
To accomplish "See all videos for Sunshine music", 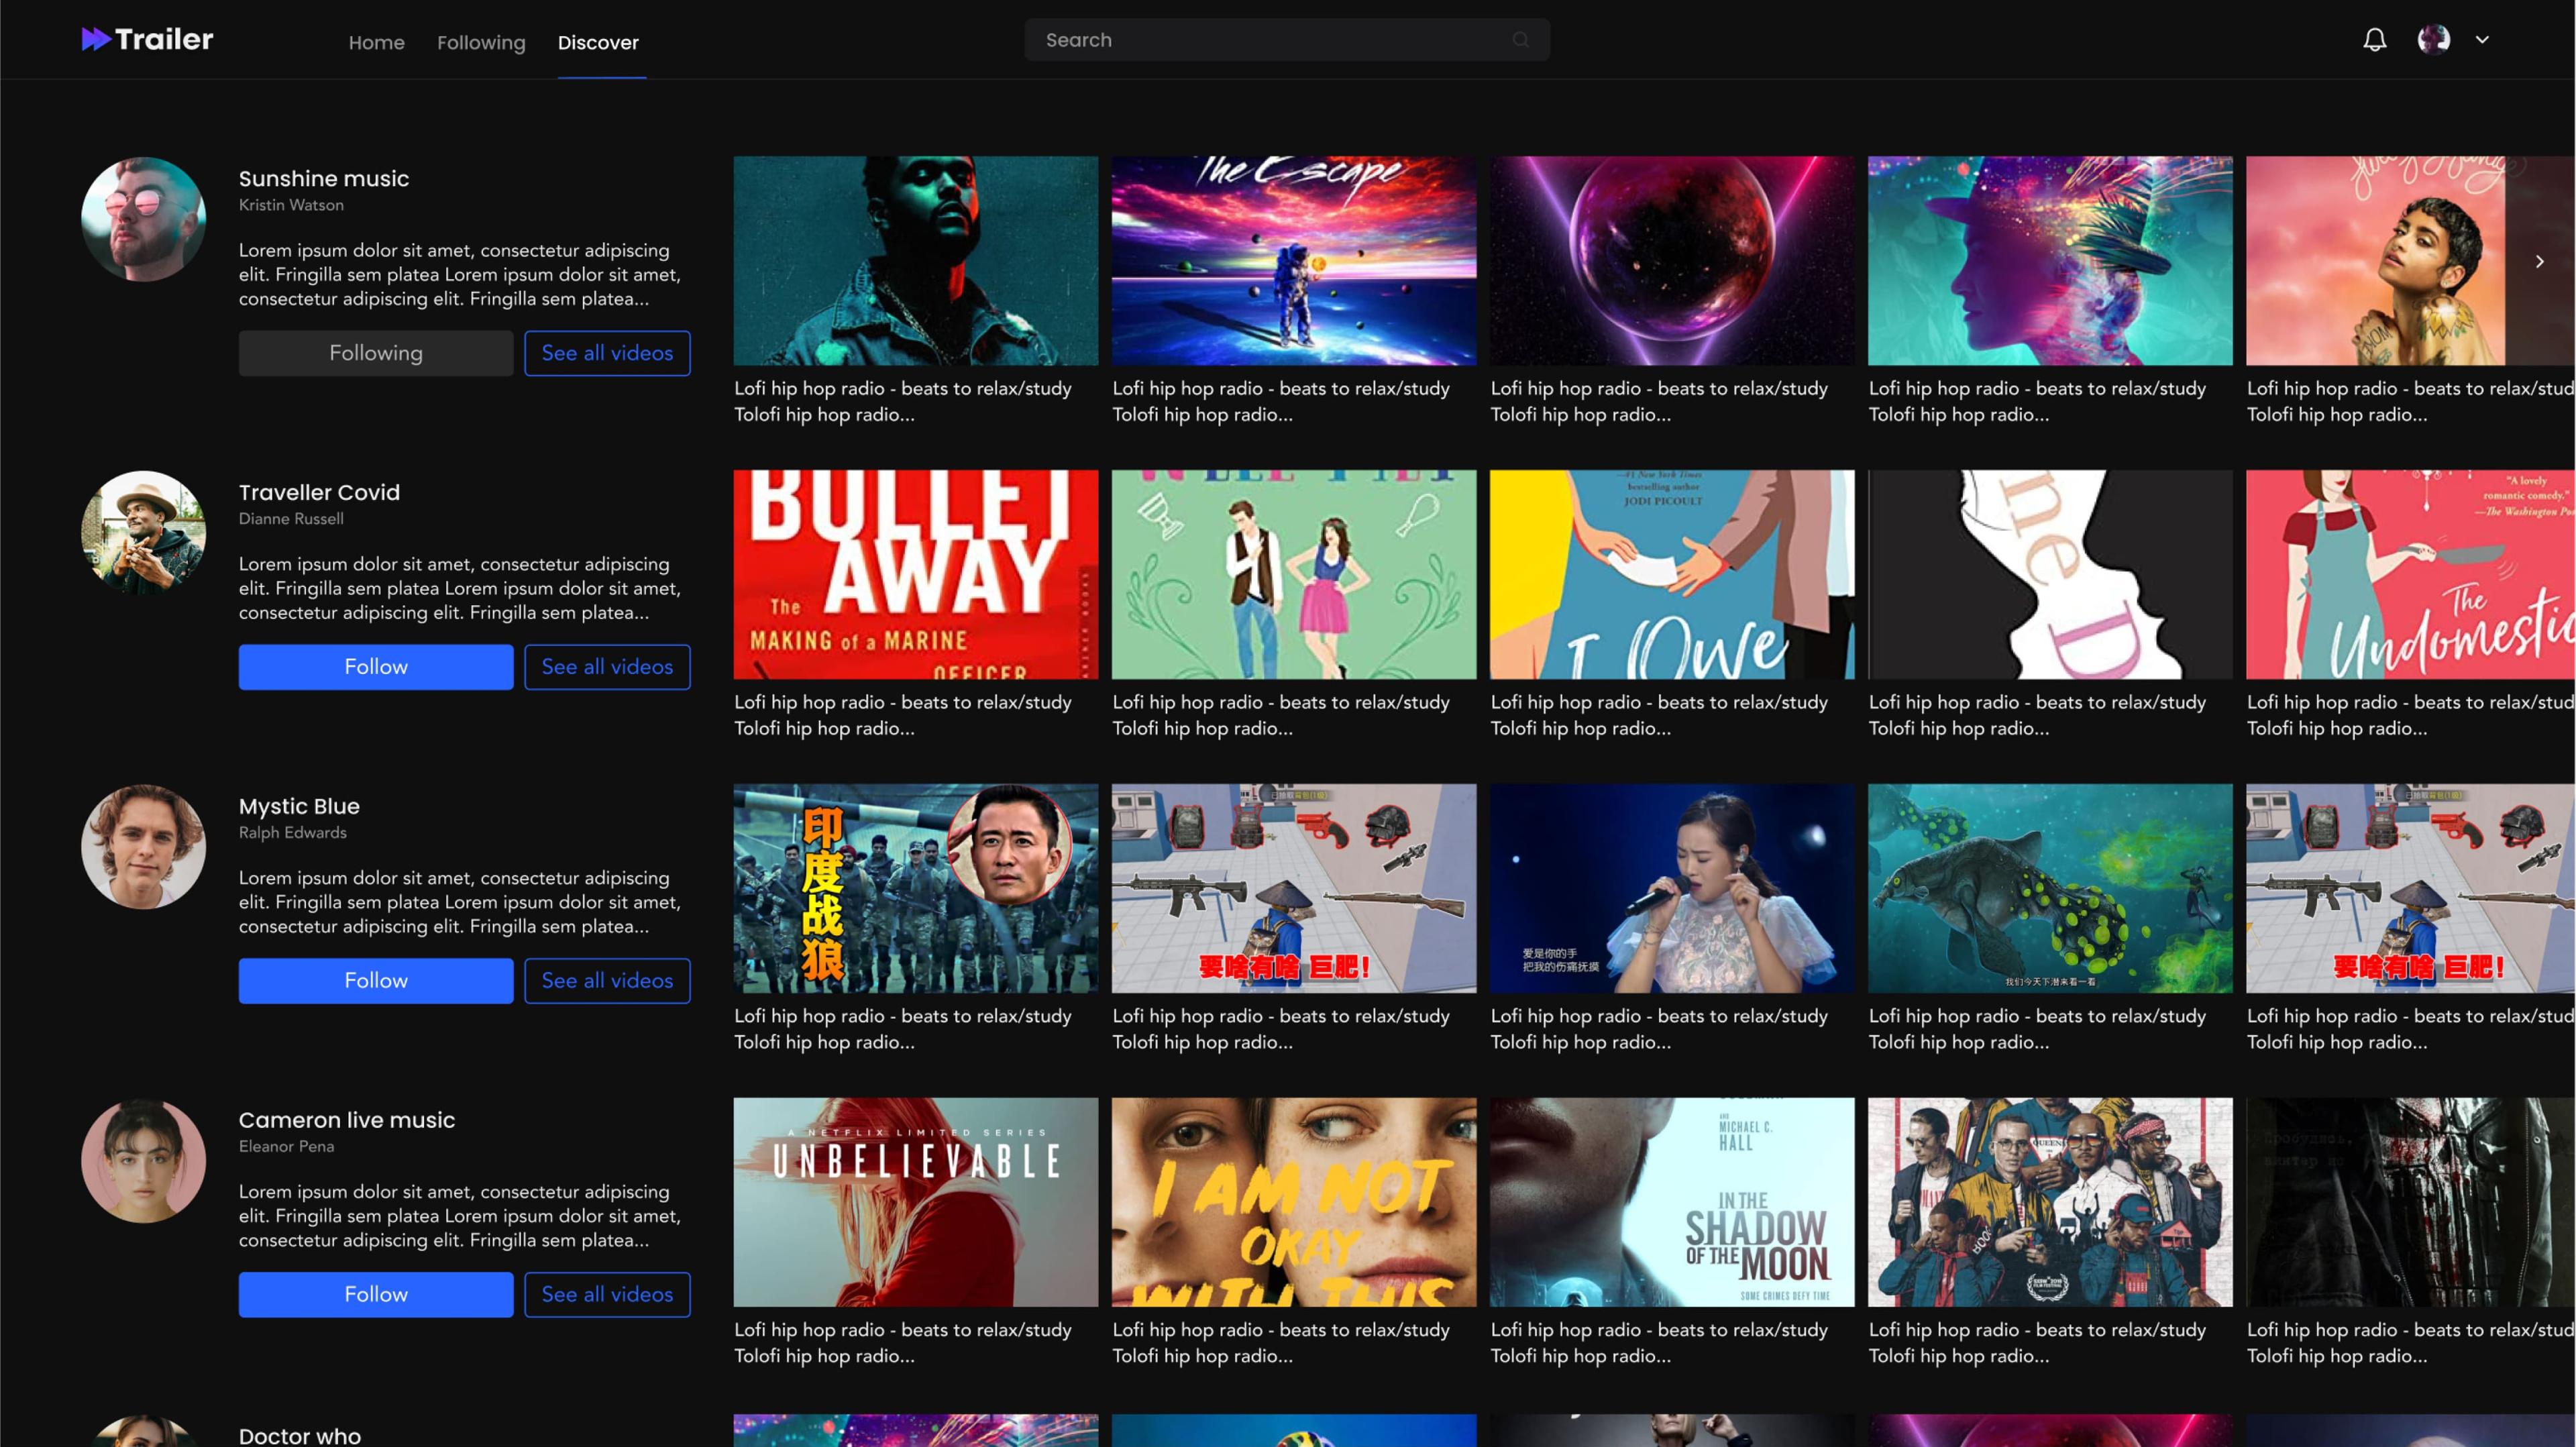I will tap(607, 353).
